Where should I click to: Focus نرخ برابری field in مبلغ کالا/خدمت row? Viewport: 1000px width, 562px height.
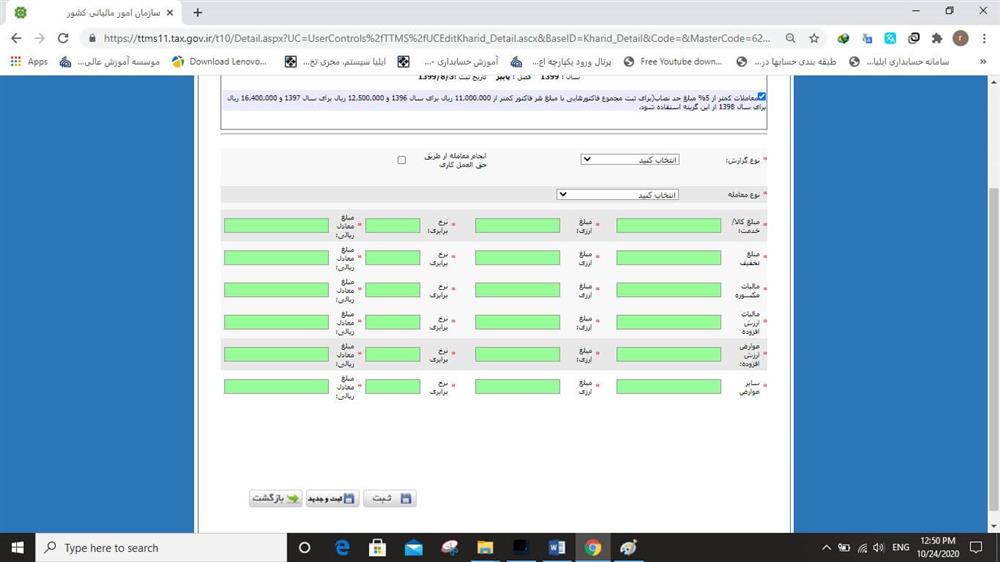393,225
